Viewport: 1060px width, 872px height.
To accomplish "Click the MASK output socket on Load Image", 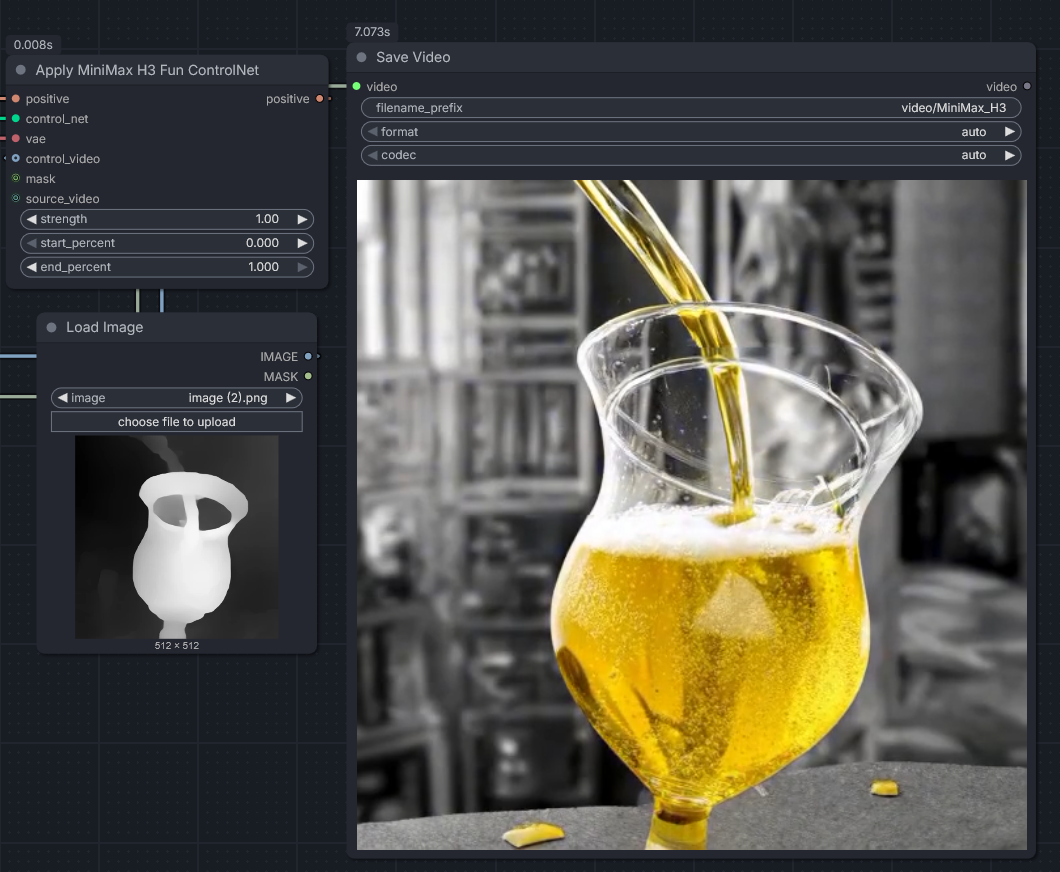I will click(308, 377).
